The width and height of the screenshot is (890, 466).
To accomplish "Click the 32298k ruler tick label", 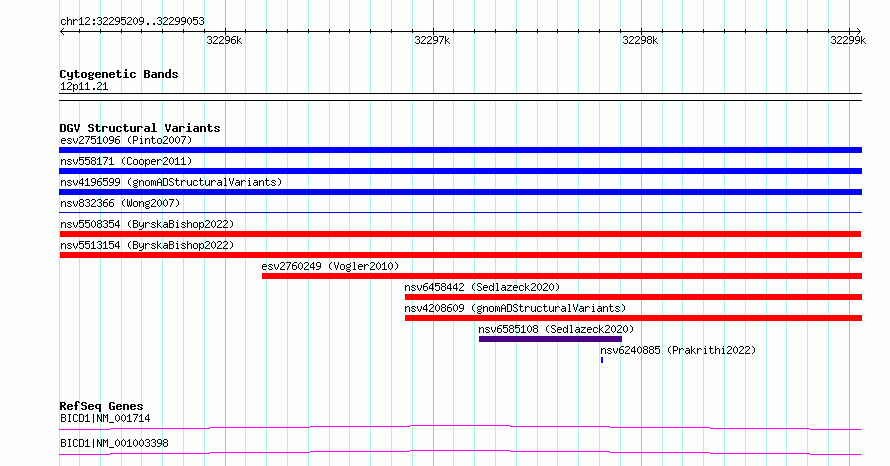I will coord(640,40).
